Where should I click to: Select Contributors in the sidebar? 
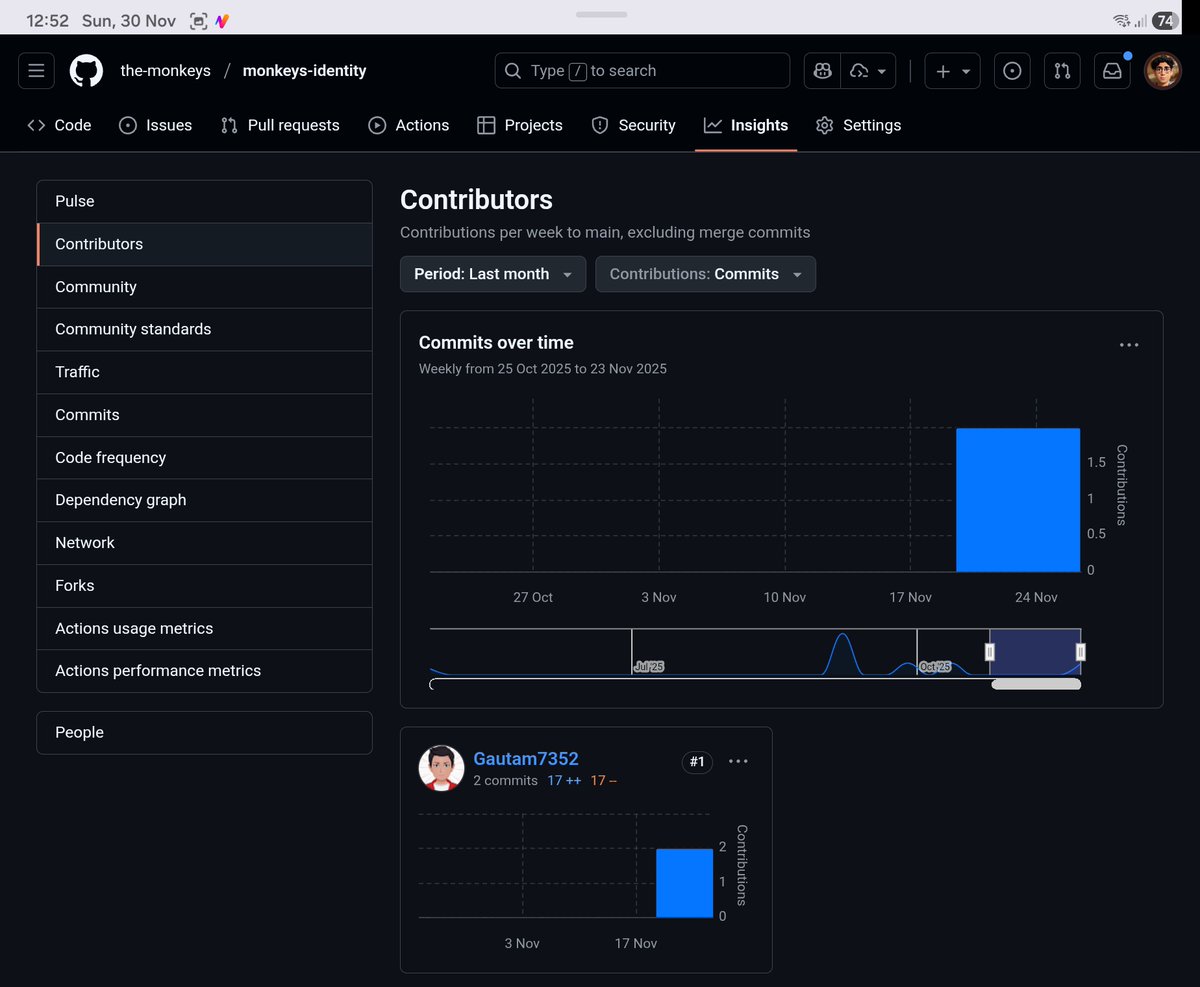pos(204,244)
